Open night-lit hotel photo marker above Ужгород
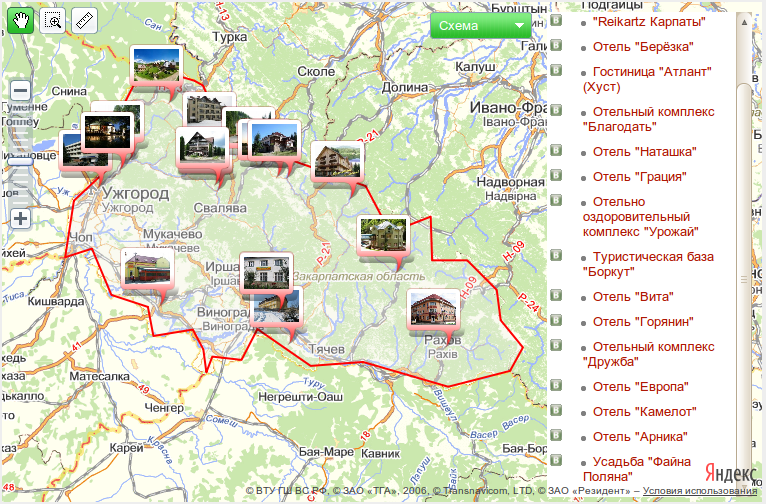Screen dimensions: 766x504 point(107,132)
